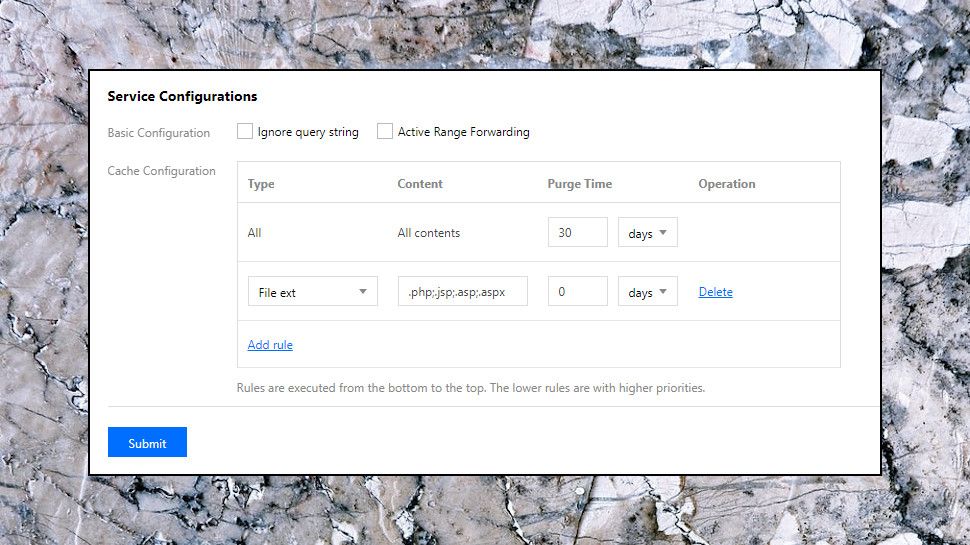Click the Cache Configuration label

coord(161,171)
